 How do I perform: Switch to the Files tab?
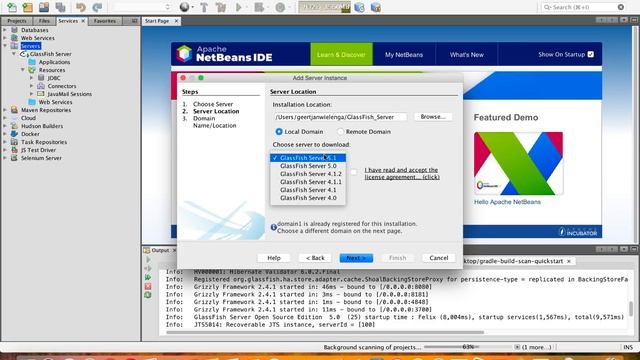[x=44, y=21]
